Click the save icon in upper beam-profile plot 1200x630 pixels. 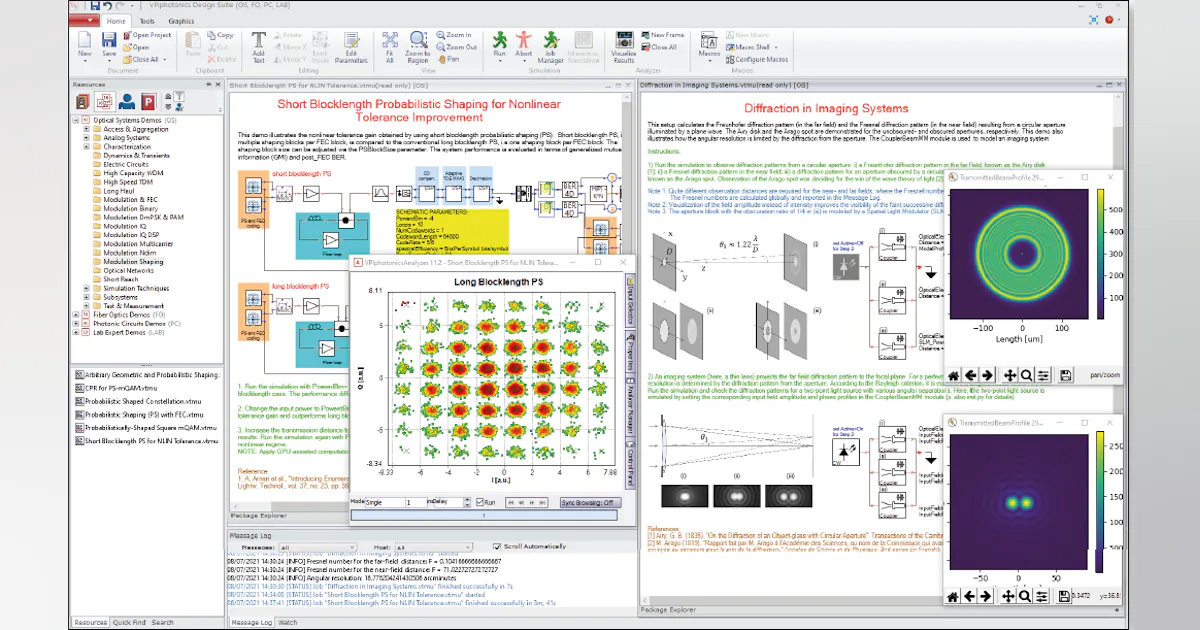coord(1066,374)
